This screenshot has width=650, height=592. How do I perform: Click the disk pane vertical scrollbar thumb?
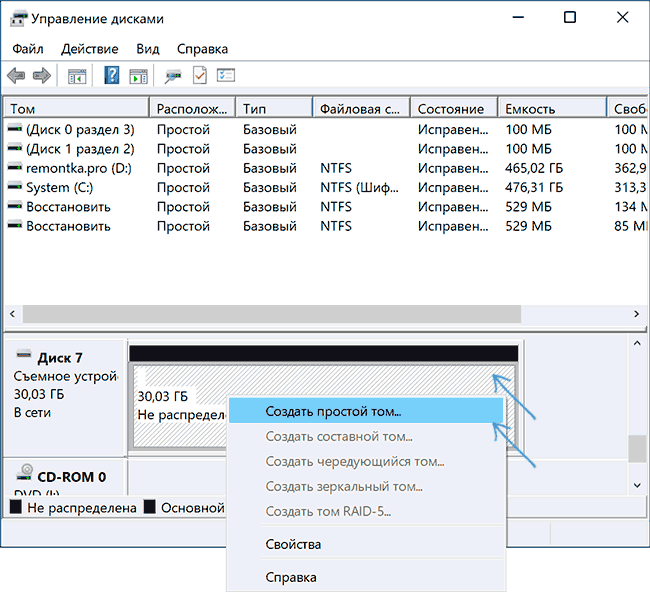tap(637, 449)
